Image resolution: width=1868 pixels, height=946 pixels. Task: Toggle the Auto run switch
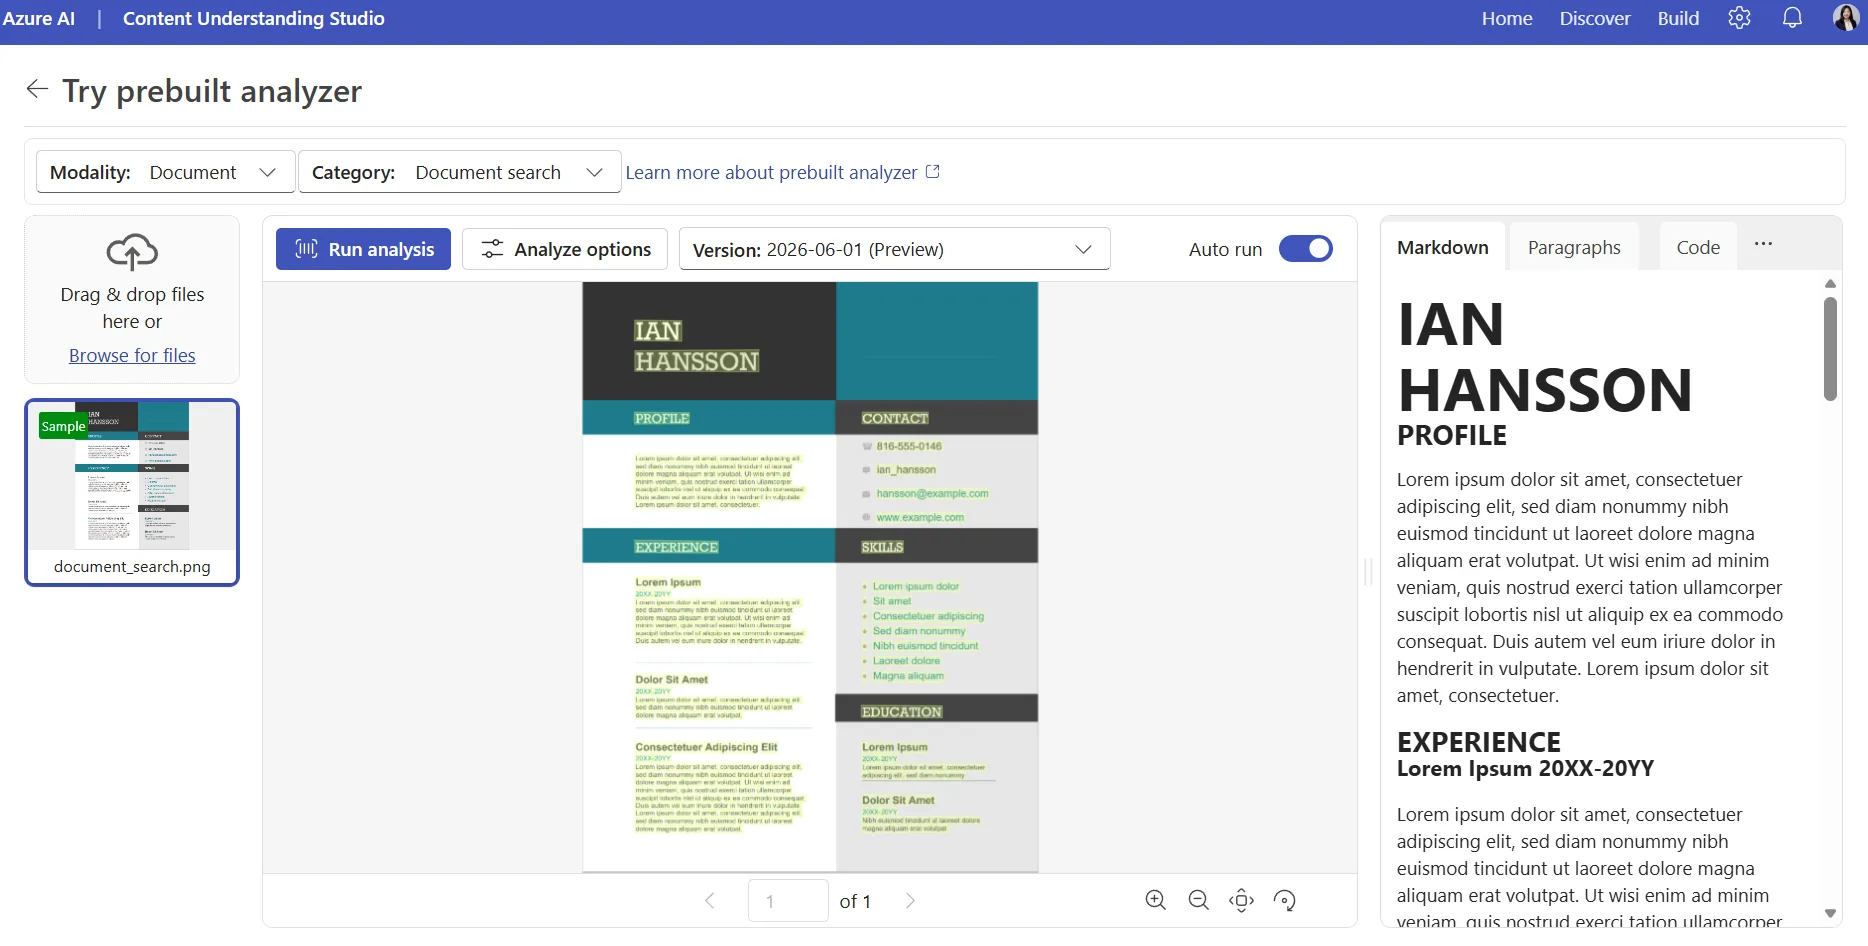pos(1306,248)
